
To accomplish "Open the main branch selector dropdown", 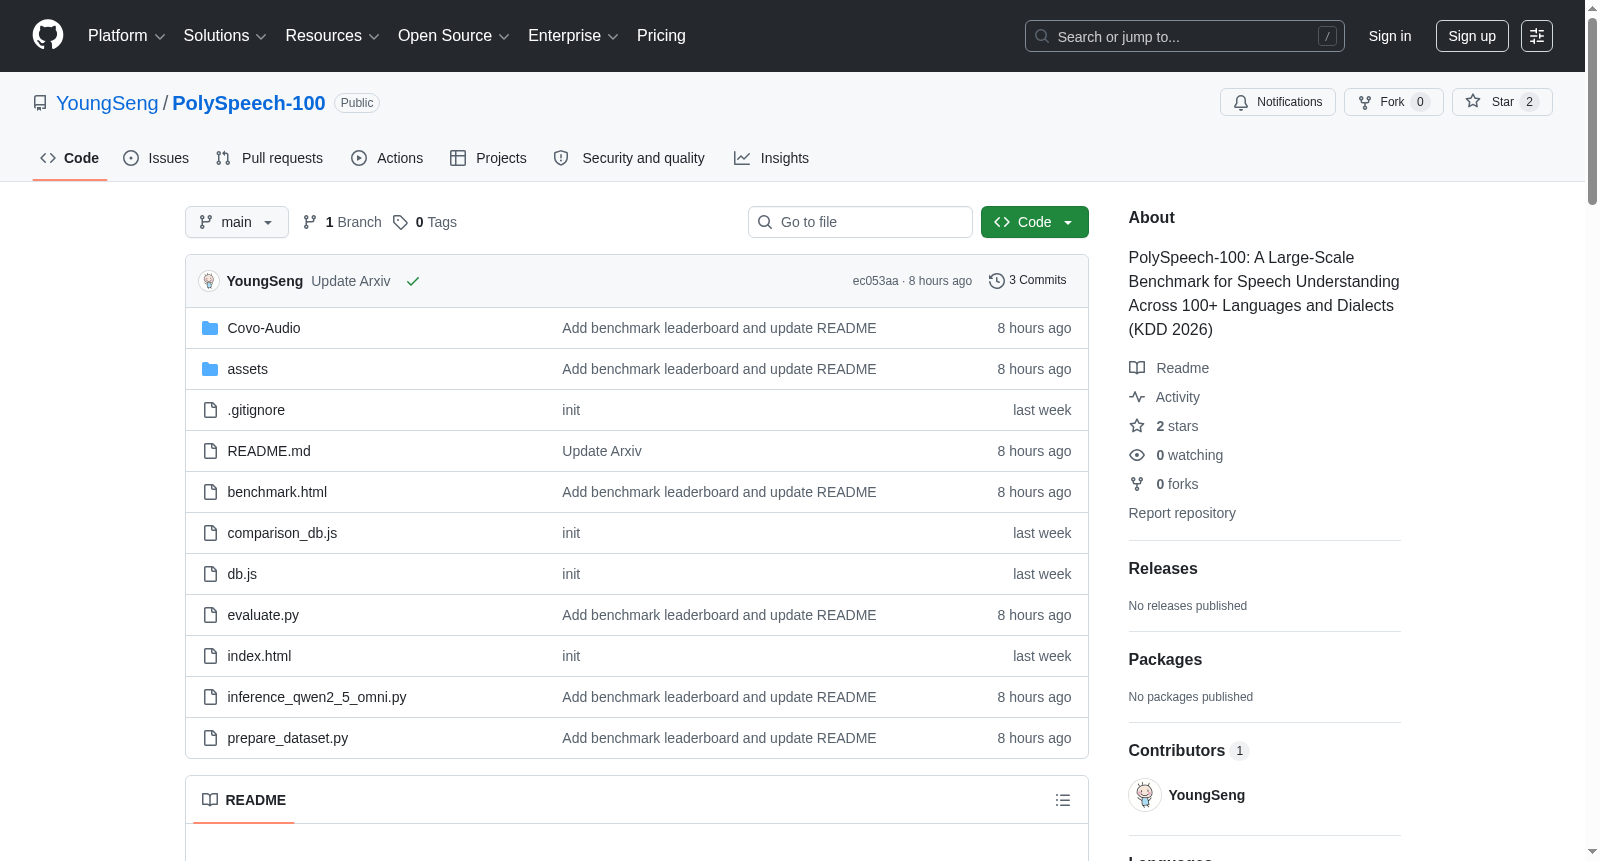I will [237, 222].
